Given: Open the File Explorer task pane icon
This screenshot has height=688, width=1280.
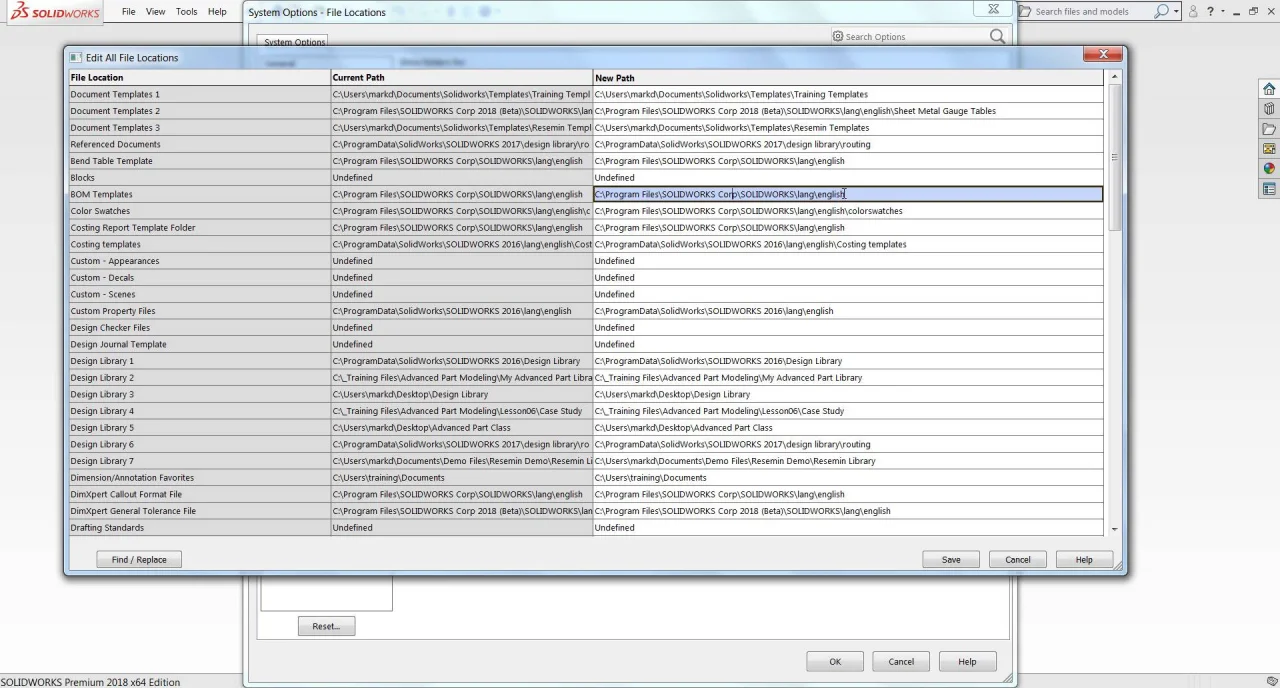Looking at the screenshot, I should tap(1269, 129).
